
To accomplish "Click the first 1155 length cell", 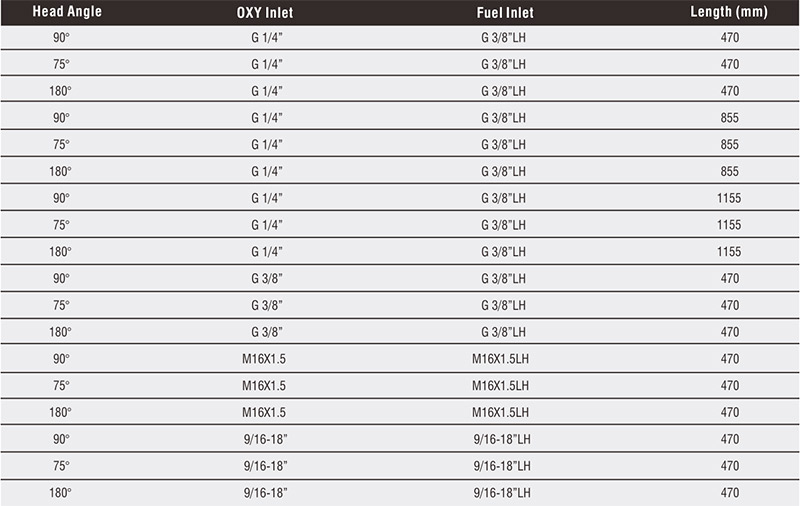I will (x=729, y=198).
